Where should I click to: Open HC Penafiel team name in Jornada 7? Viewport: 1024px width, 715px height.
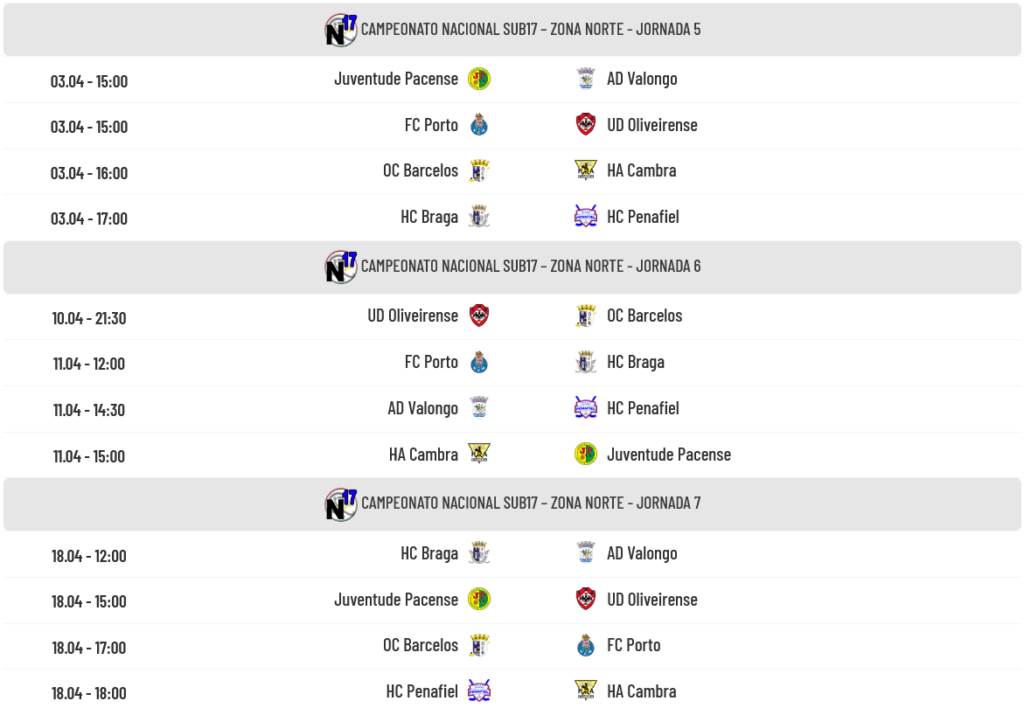point(422,691)
